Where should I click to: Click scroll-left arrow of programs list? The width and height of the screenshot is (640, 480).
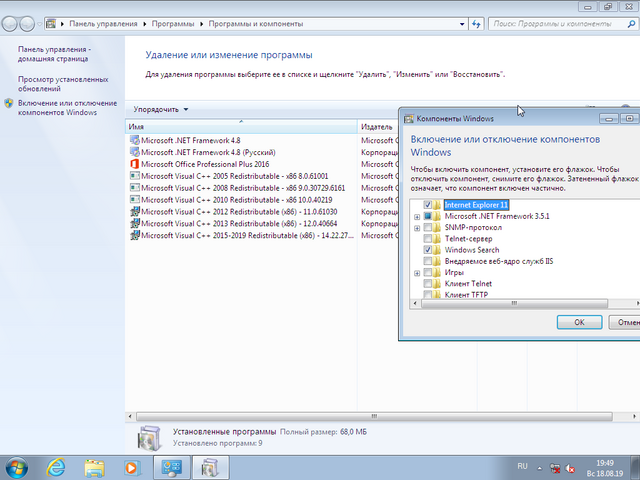click(130, 416)
